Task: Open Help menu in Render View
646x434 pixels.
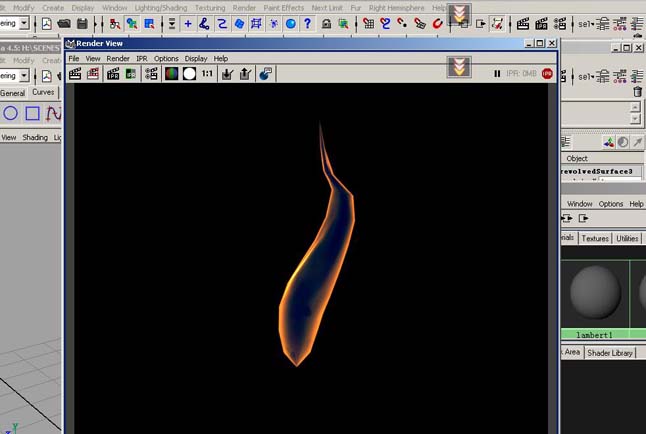Action: tap(221, 59)
